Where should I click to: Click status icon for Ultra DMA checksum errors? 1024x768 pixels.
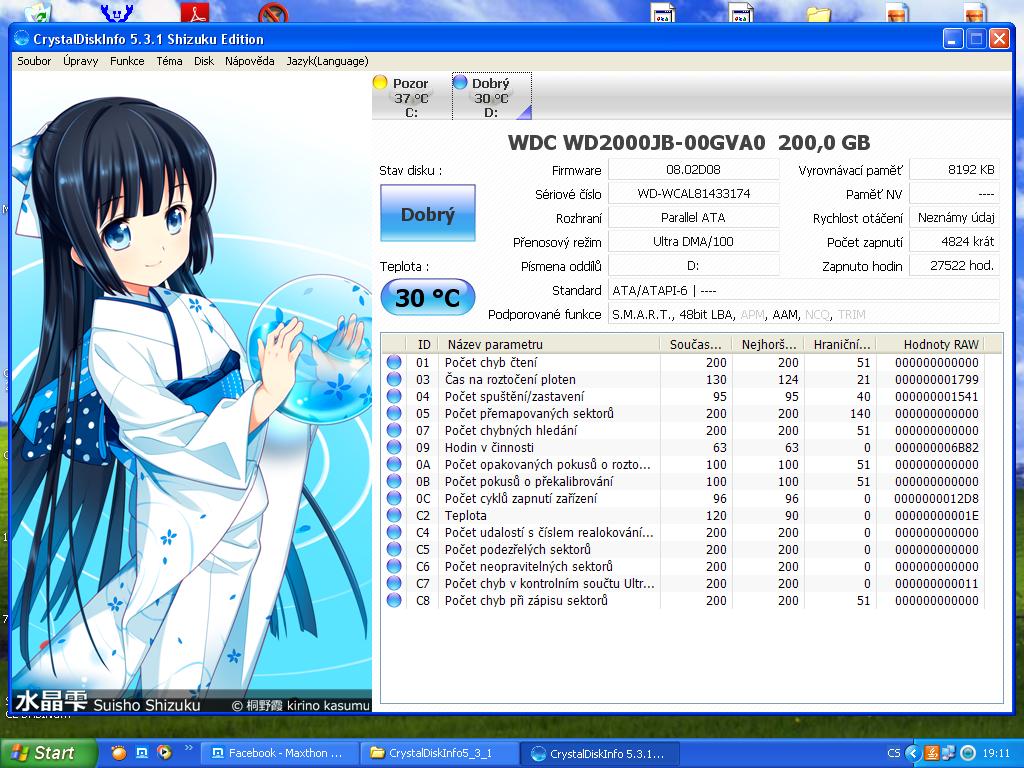pos(394,583)
